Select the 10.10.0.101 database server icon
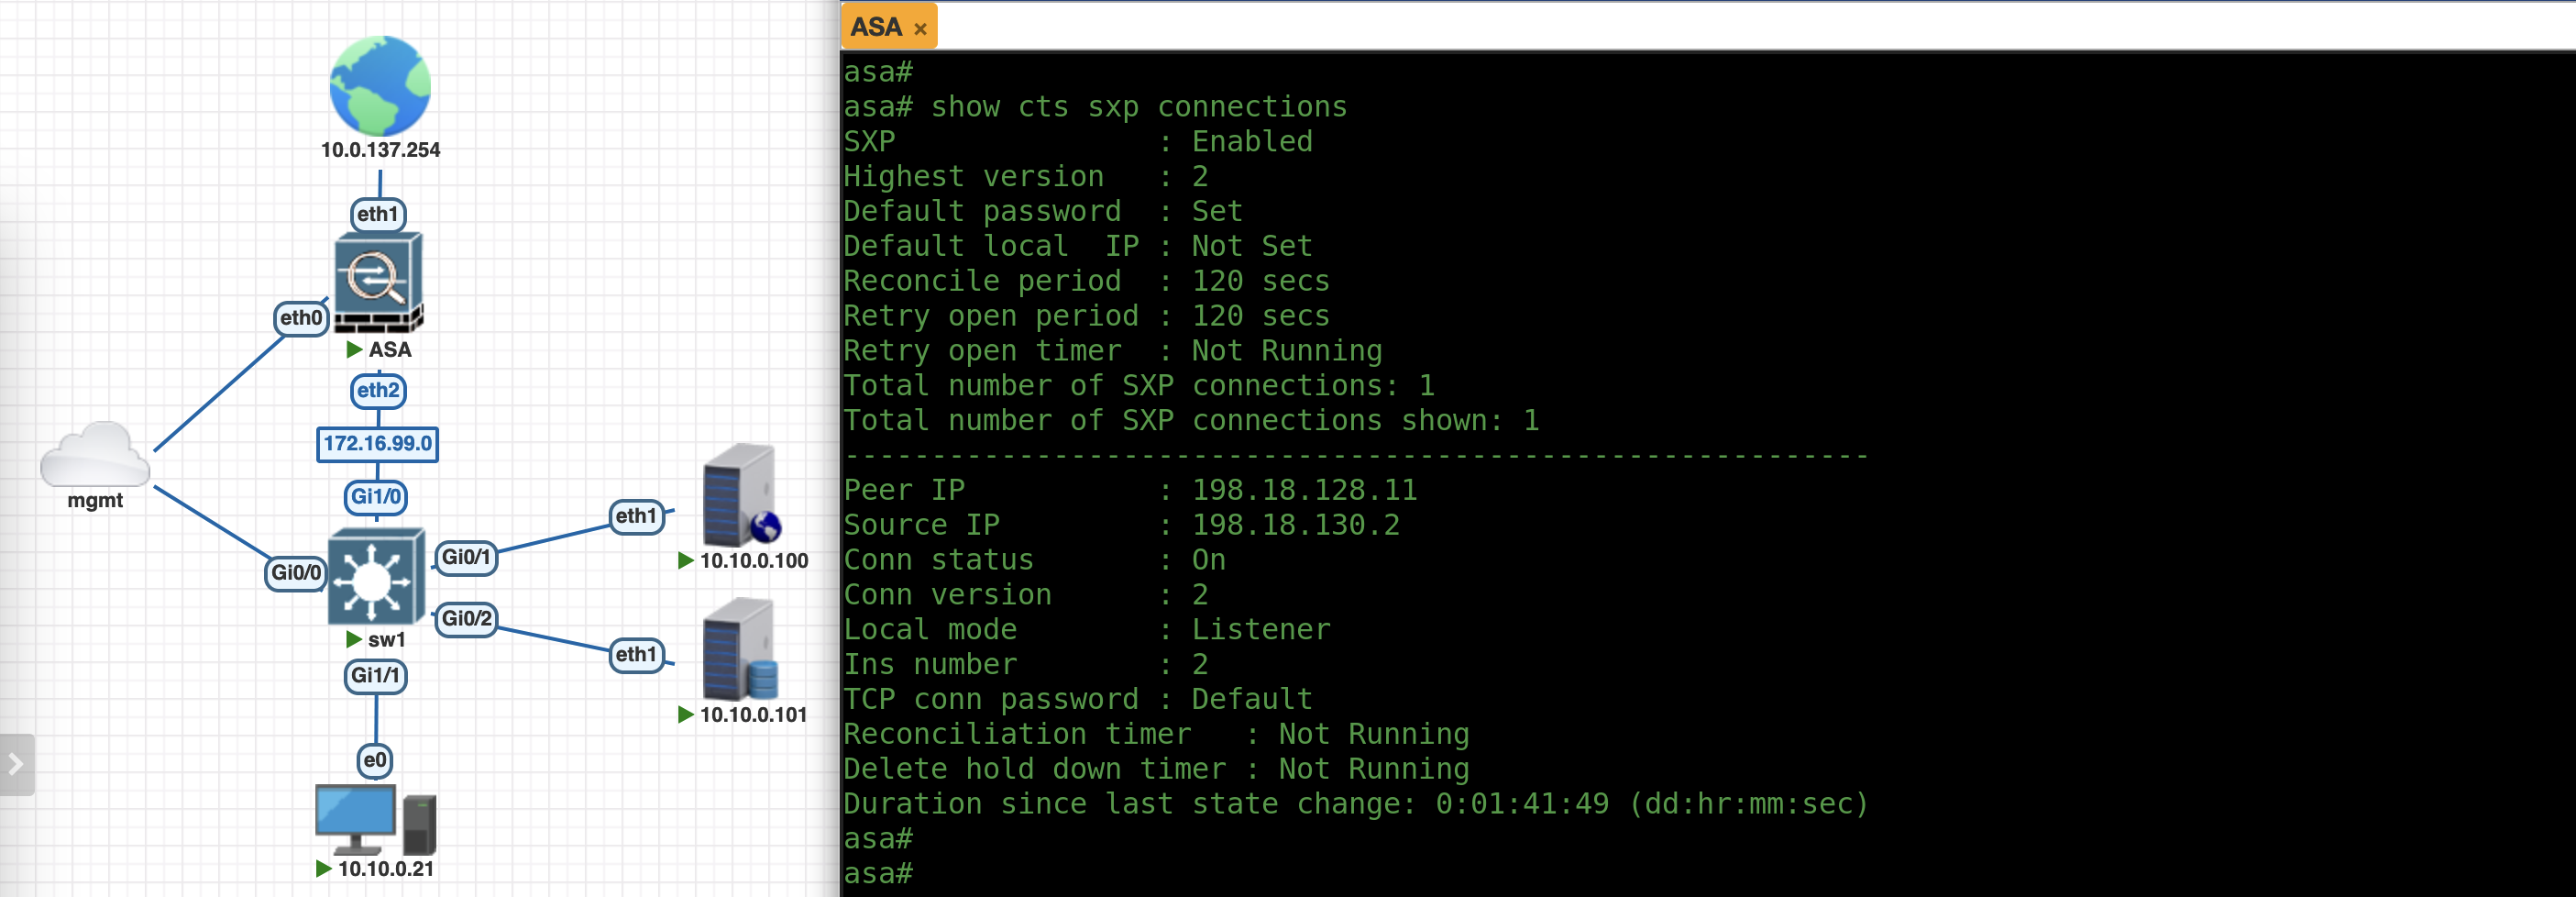2576x897 pixels. 740,650
